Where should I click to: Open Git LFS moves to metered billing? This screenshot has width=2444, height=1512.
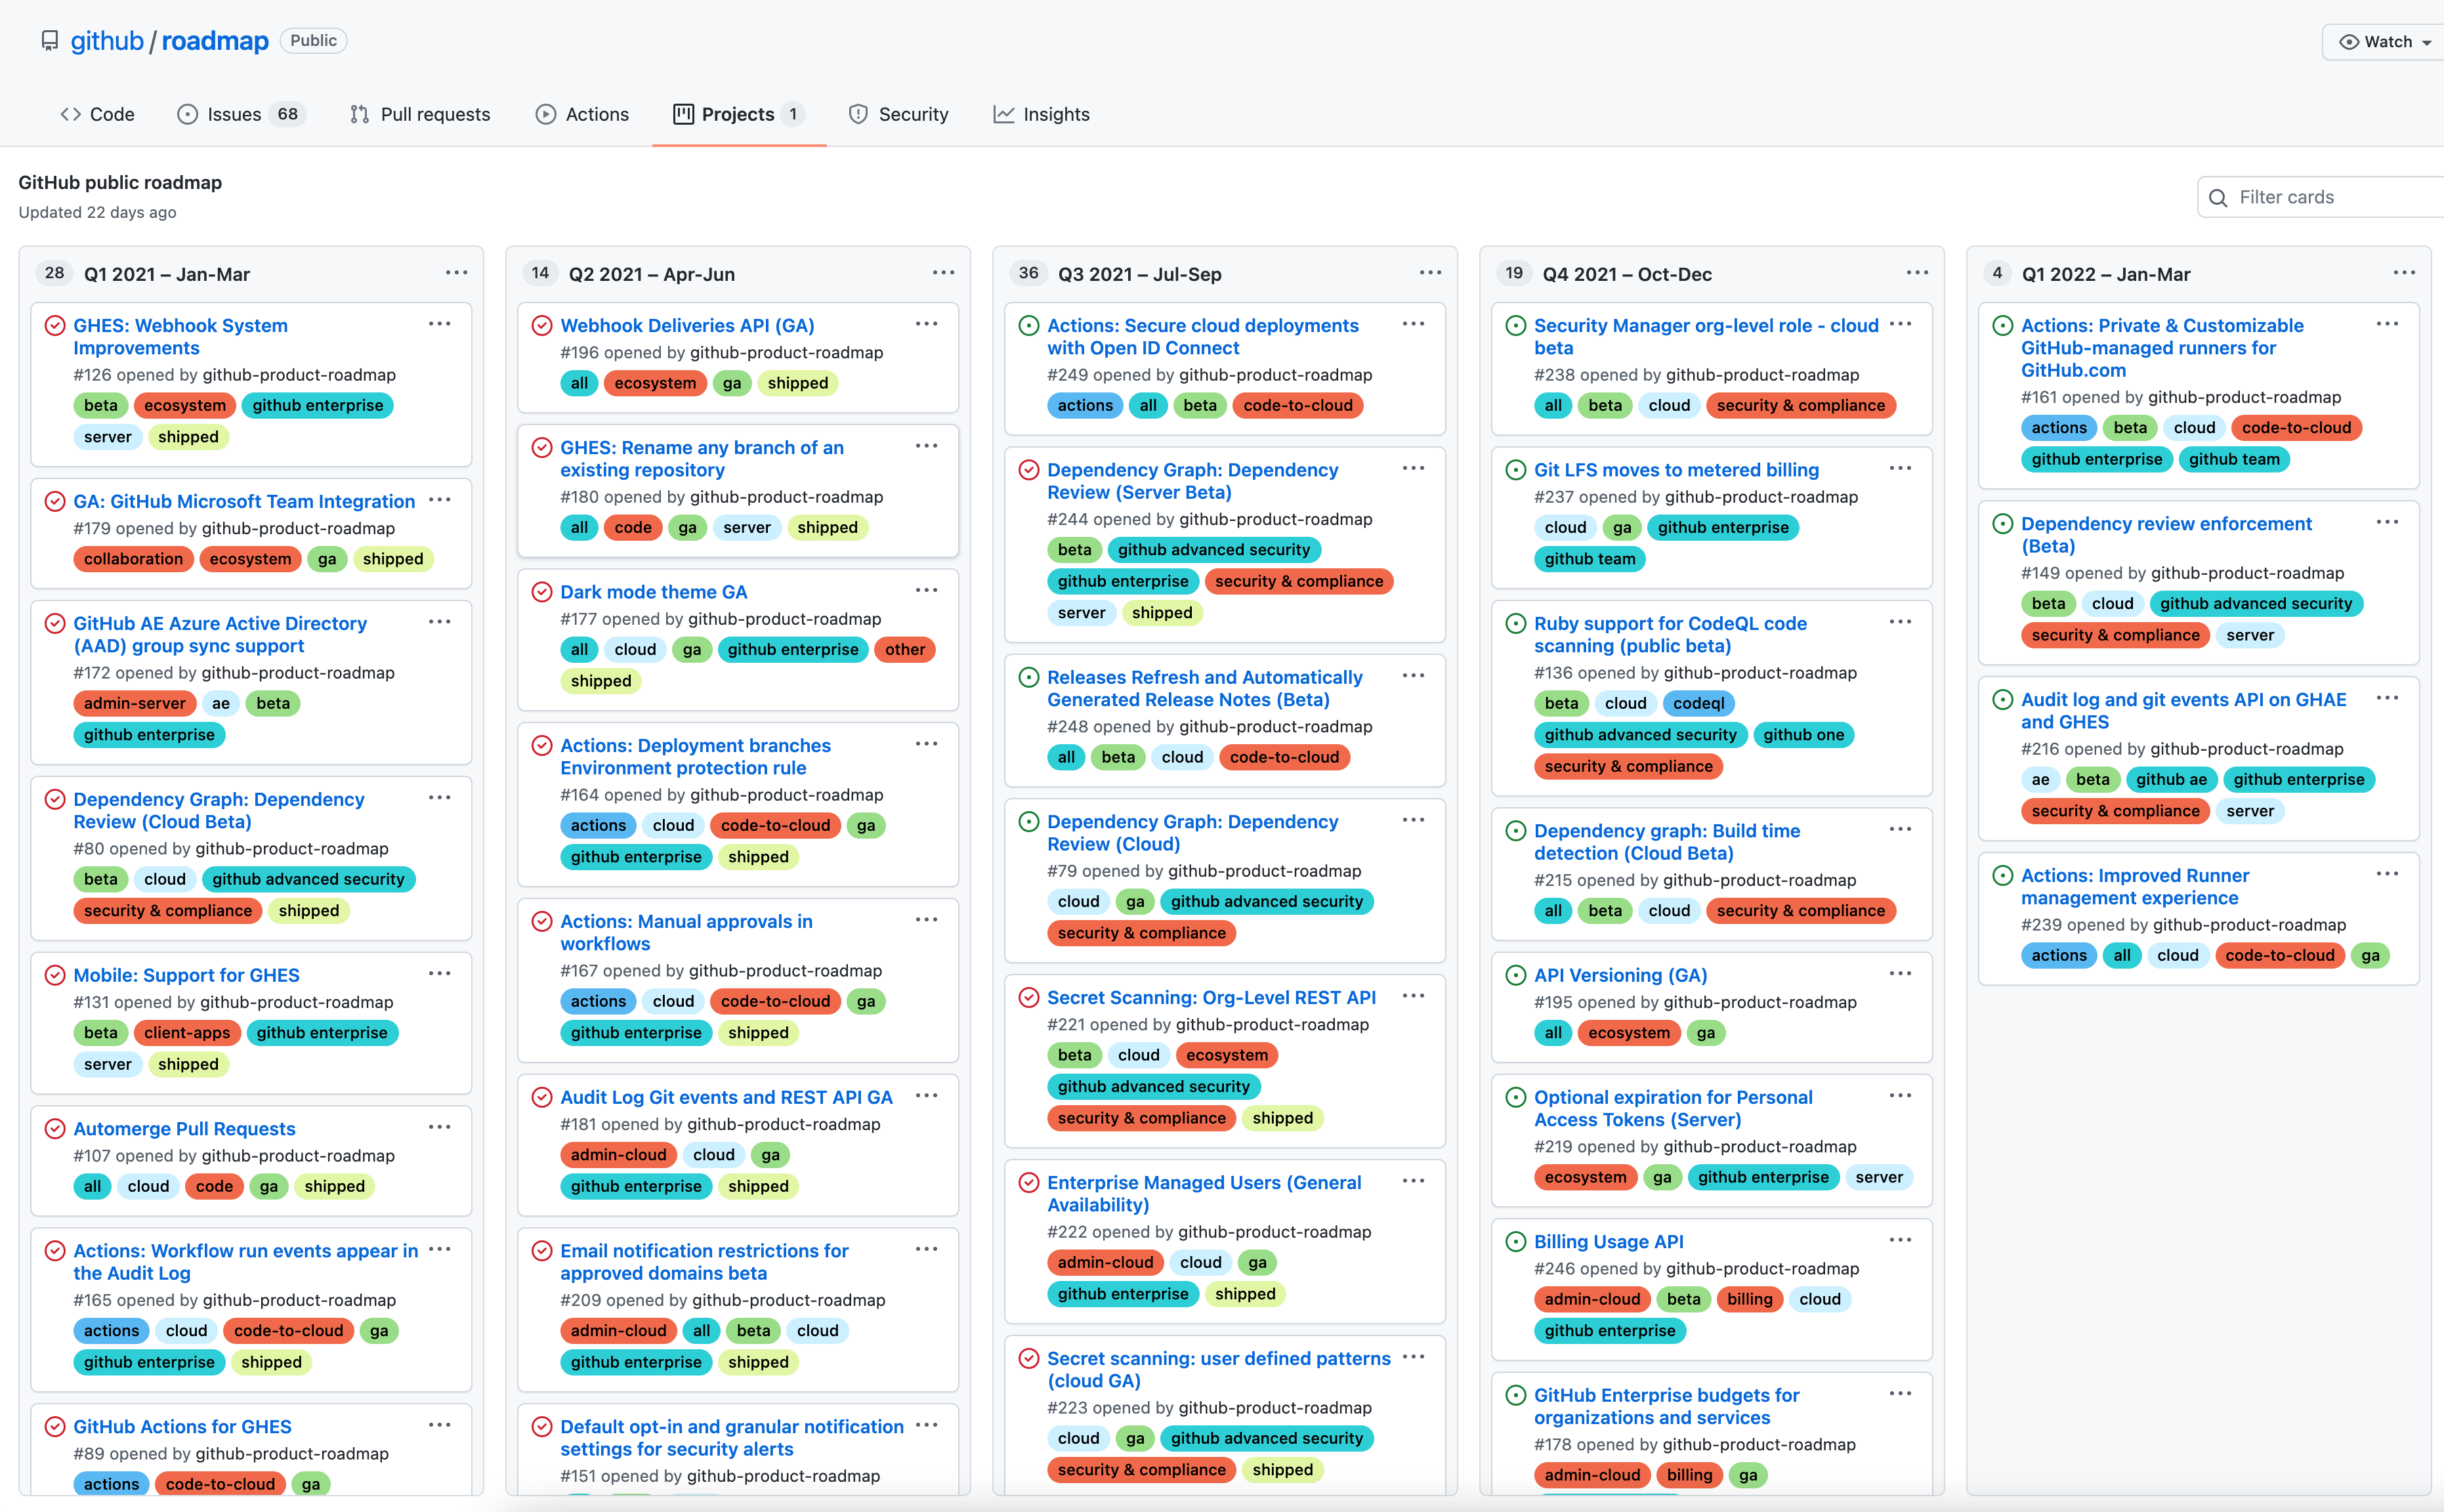[x=1676, y=469]
